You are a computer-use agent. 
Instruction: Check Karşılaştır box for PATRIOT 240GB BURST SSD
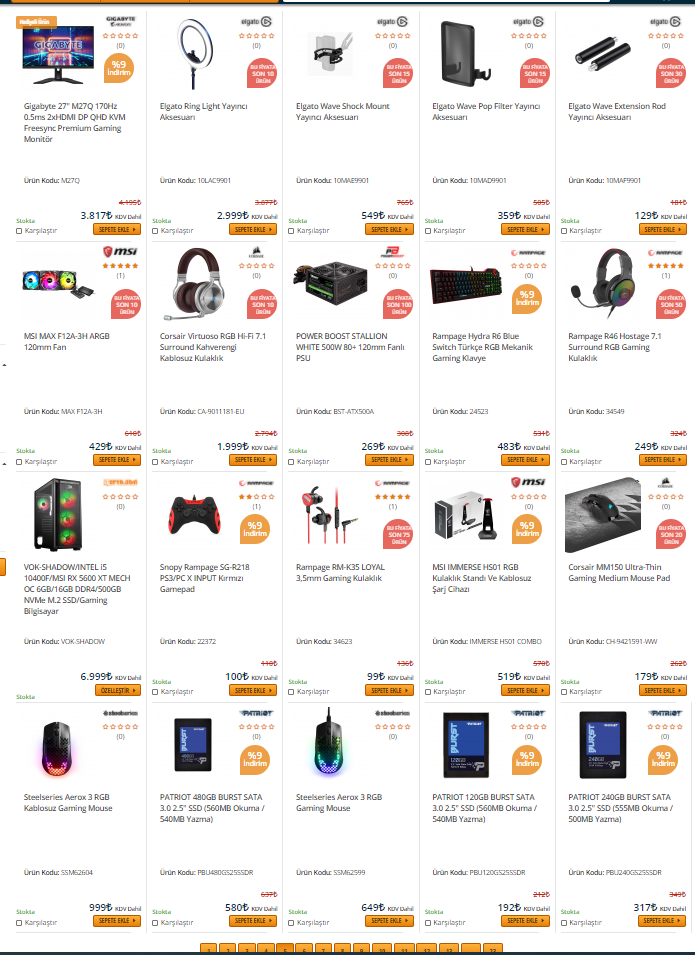tap(563, 923)
